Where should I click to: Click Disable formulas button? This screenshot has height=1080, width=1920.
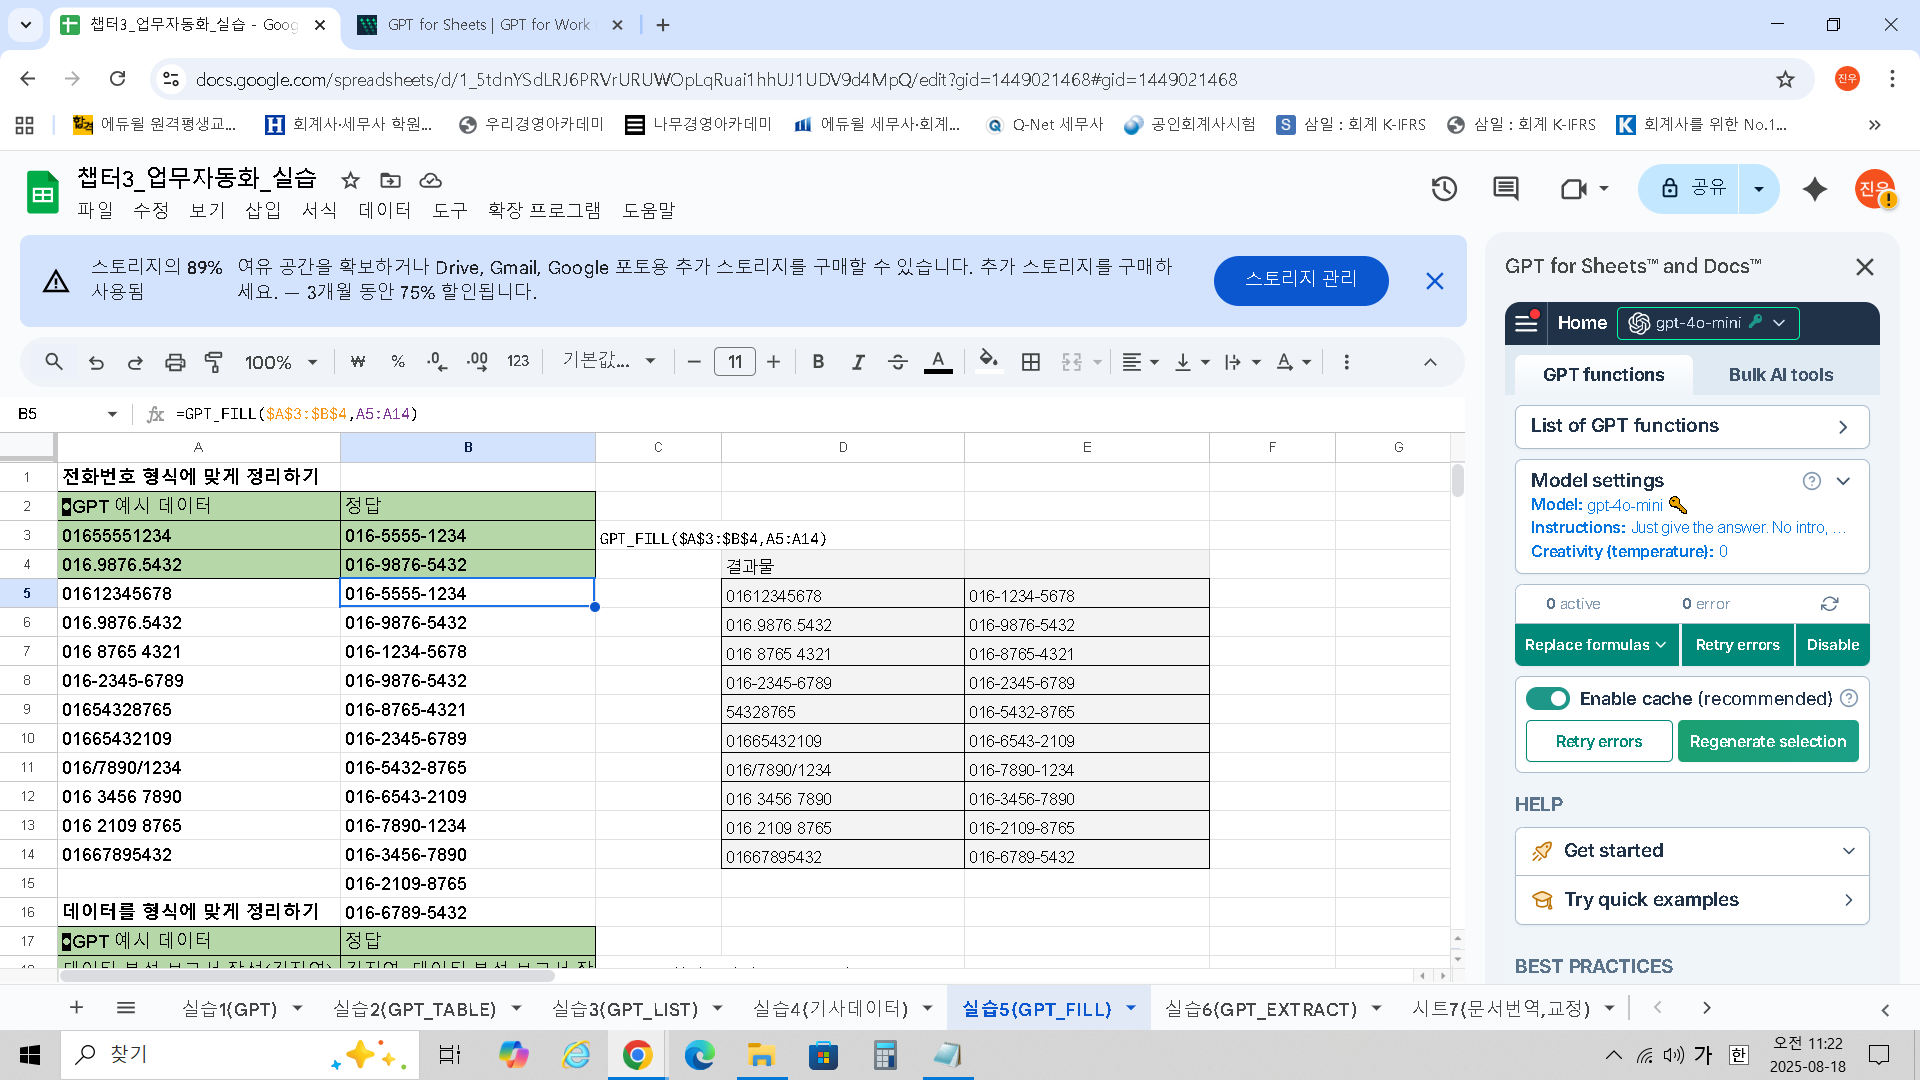1832,645
